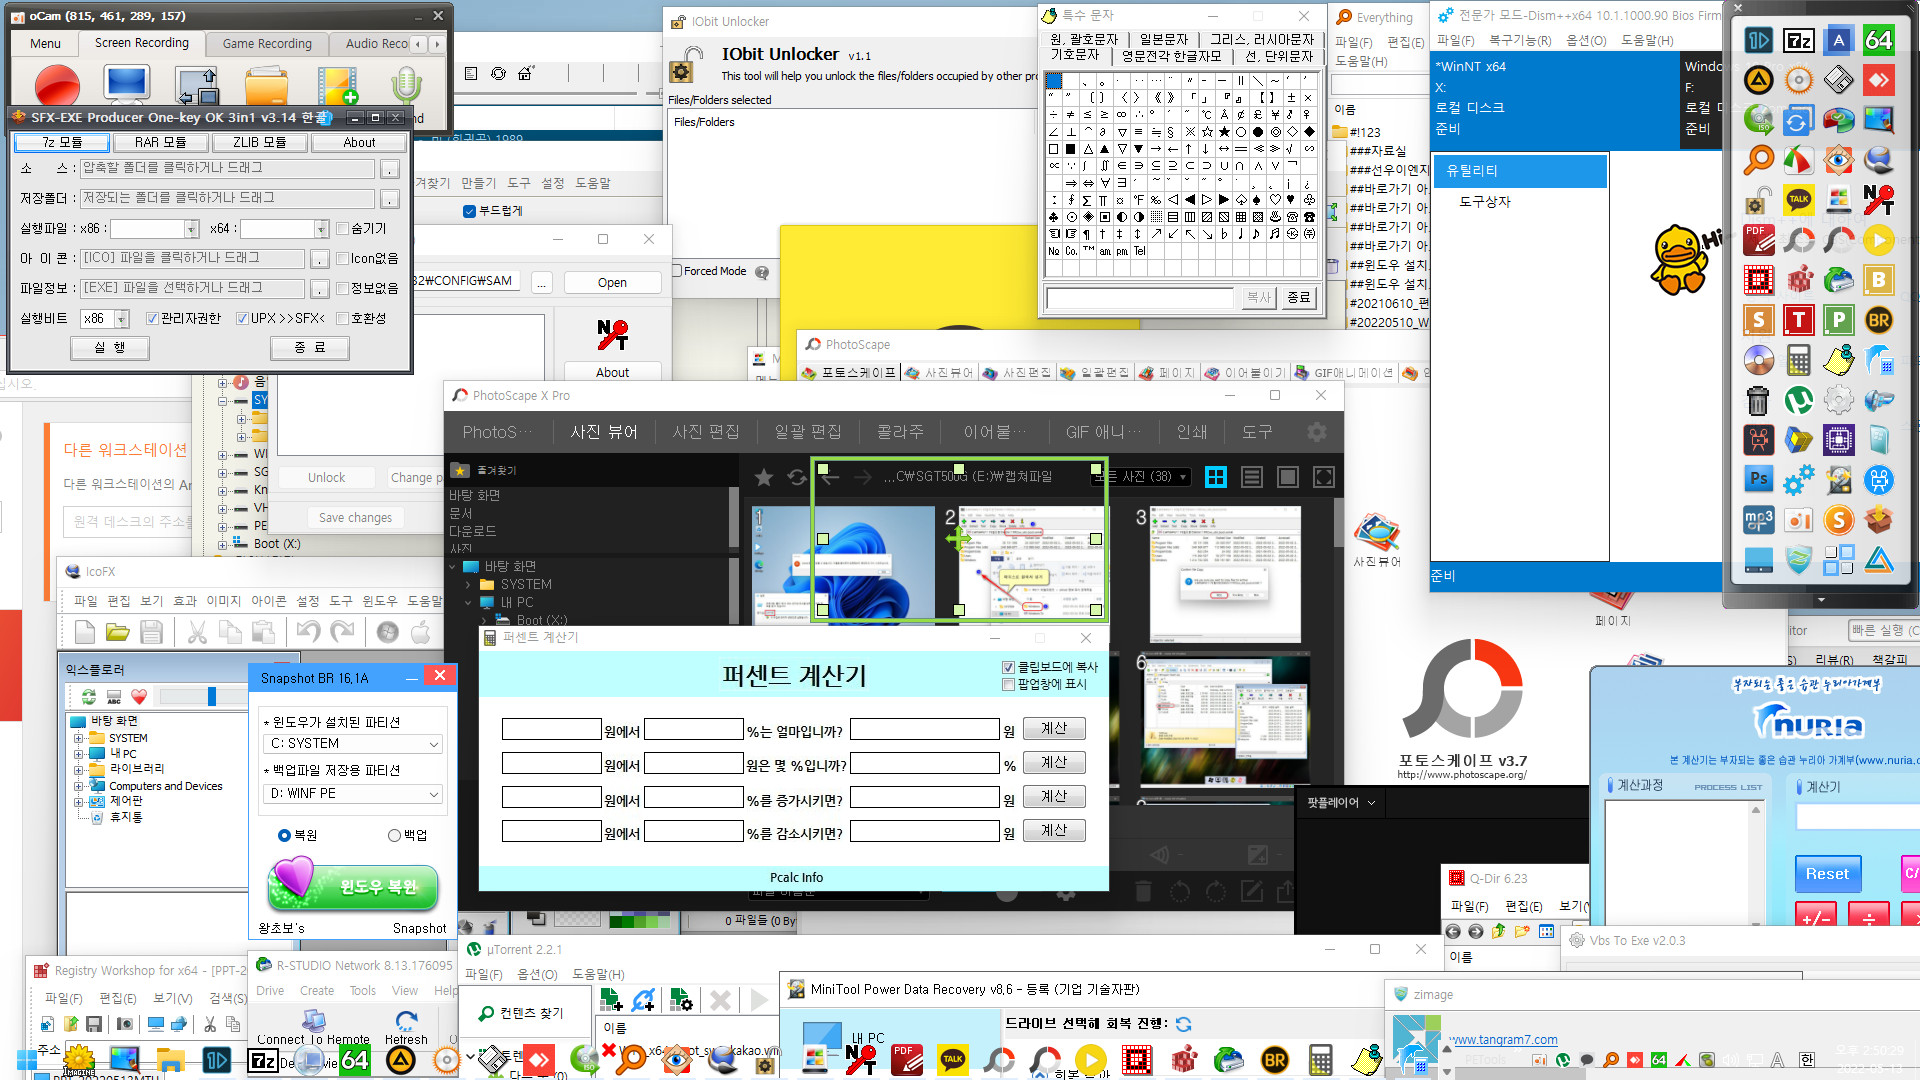
Task: Launch AIMP from the right icon dock
Action: point(1759,80)
